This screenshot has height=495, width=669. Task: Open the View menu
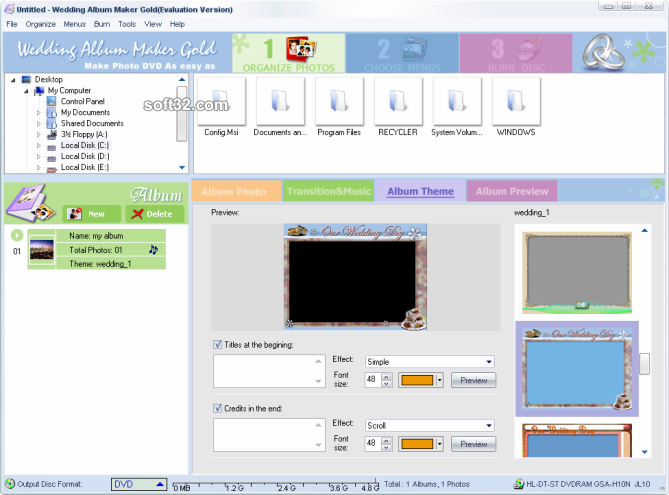pos(153,24)
